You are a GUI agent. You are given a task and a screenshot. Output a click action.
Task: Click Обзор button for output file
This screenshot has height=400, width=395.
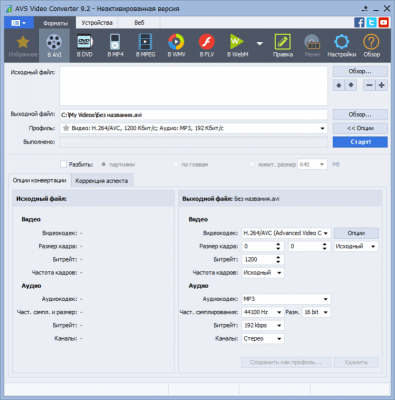coord(360,115)
